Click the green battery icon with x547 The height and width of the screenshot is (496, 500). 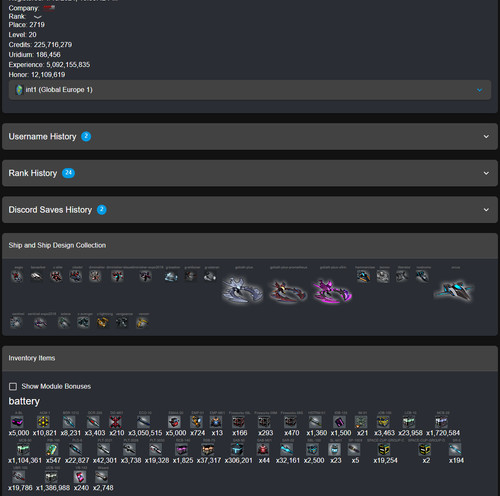52,450
